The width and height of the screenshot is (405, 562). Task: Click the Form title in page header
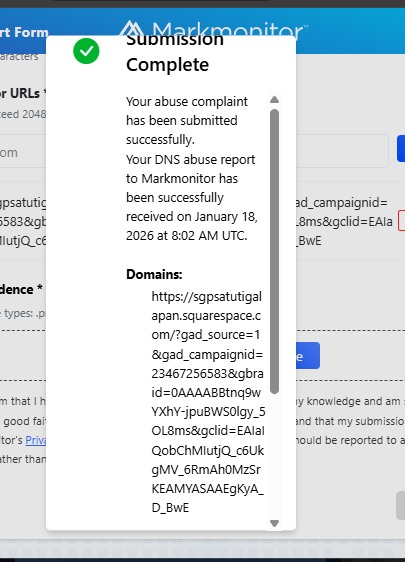coord(24,33)
